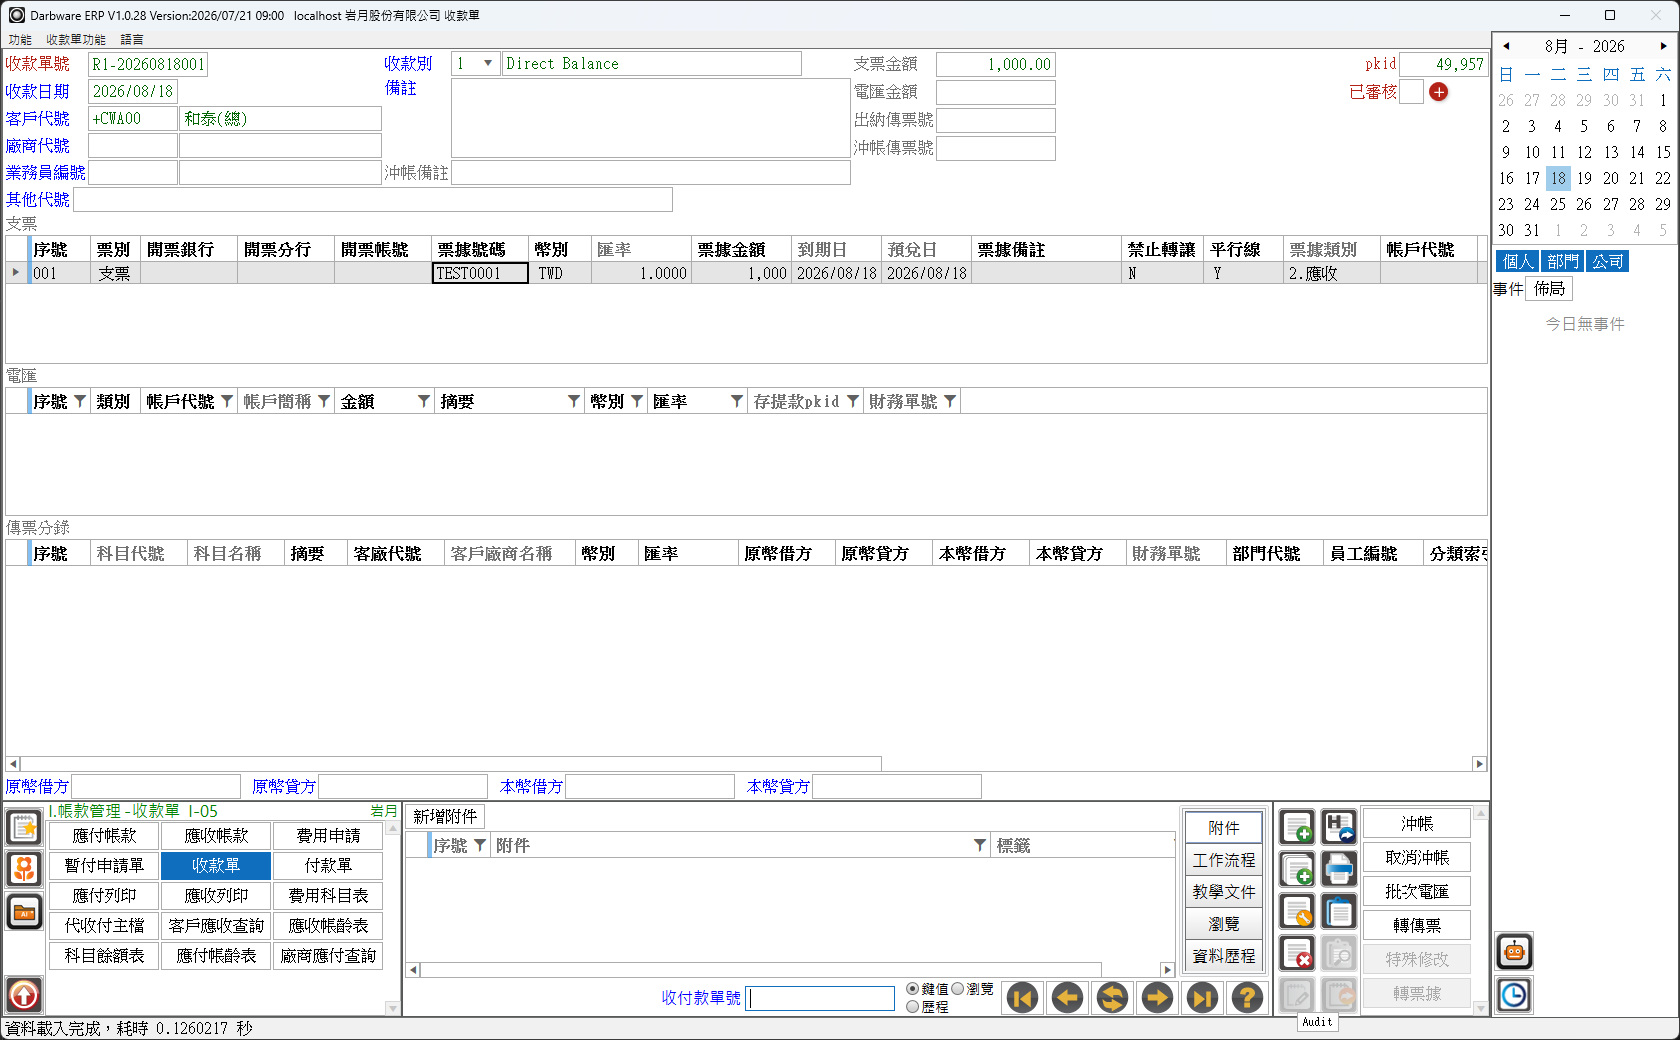The width and height of the screenshot is (1680, 1040).
Task: Open the 應收帳款 module button
Action: click(x=216, y=836)
